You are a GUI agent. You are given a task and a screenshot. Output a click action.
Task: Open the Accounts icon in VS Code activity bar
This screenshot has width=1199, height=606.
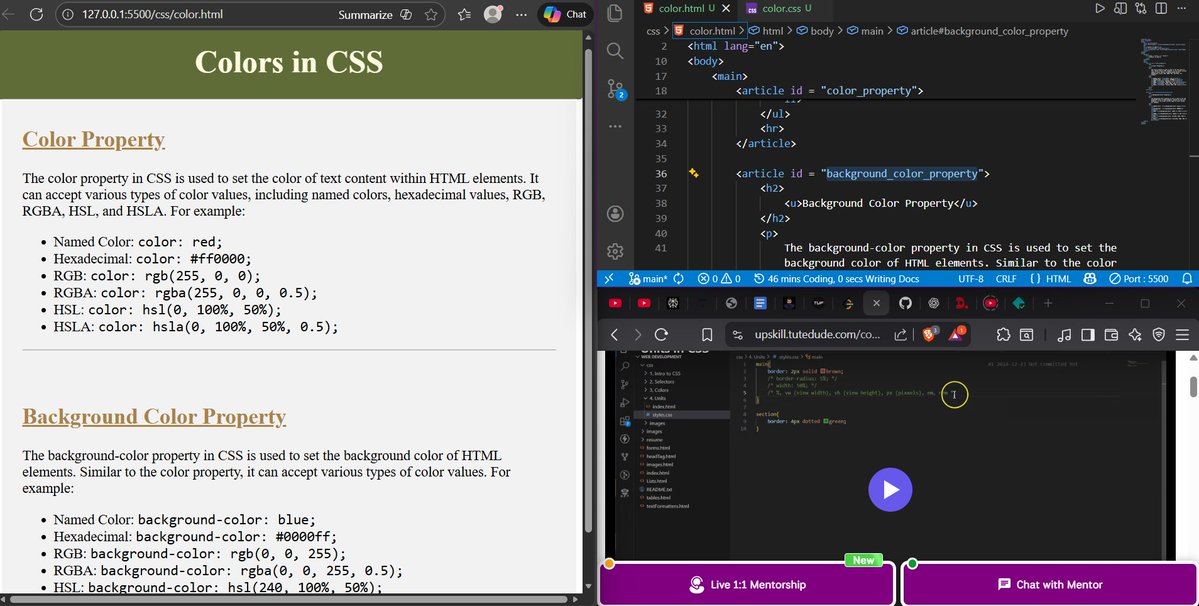[x=615, y=213]
